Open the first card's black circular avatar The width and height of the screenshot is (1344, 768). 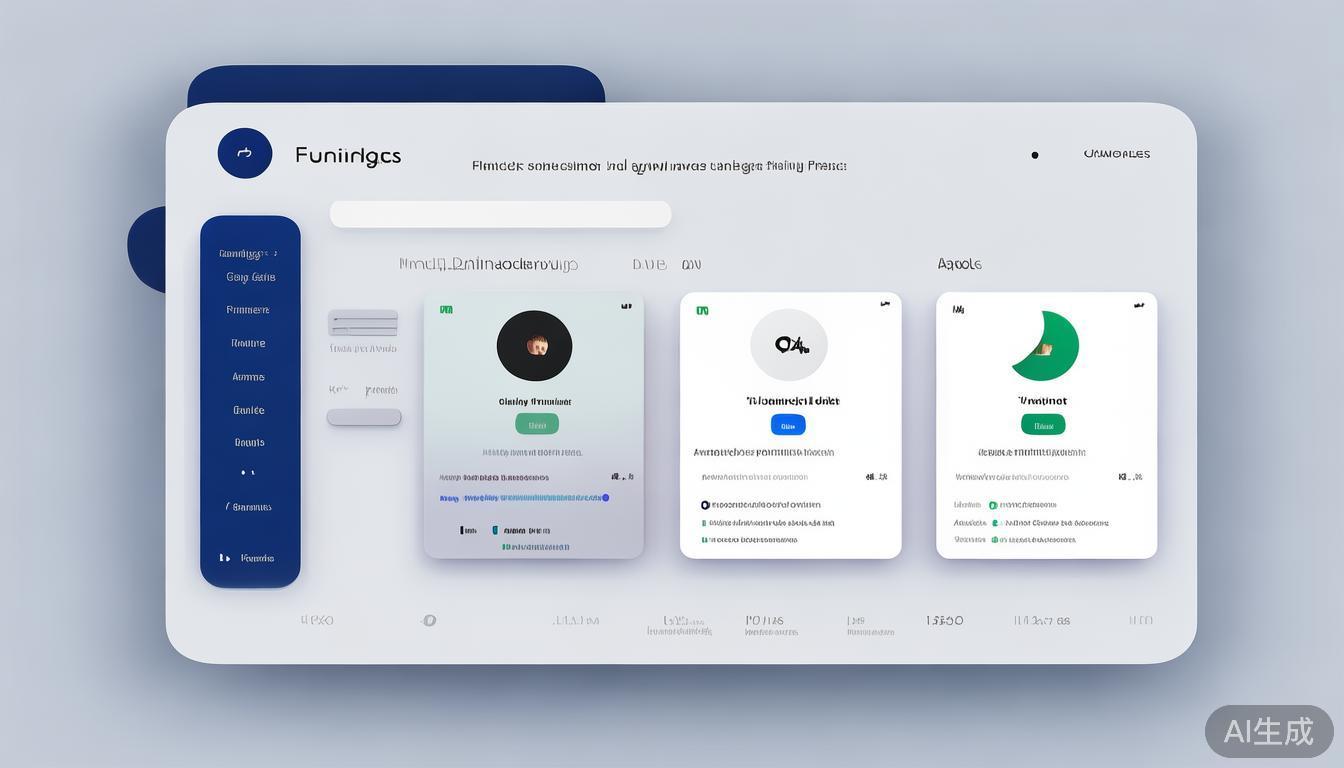click(x=534, y=346)
